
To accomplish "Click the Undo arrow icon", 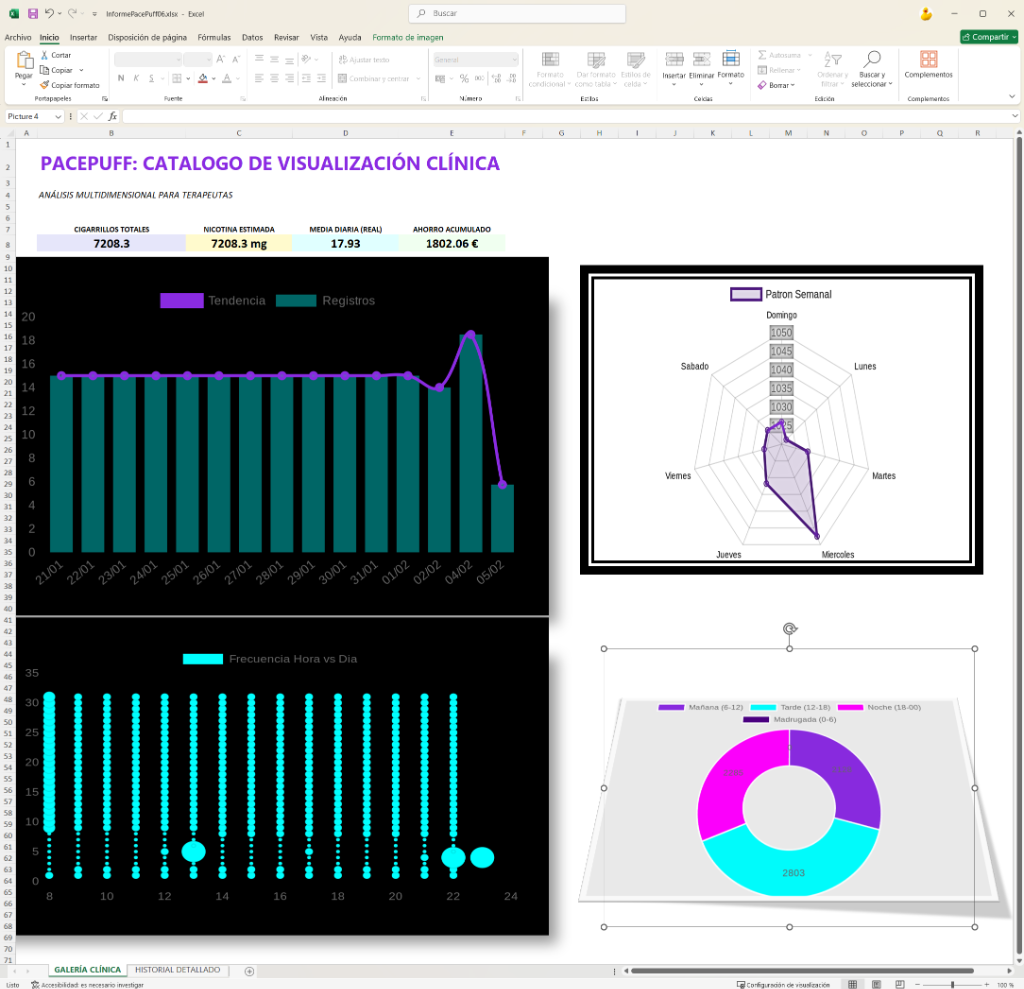I will point(49,13).
